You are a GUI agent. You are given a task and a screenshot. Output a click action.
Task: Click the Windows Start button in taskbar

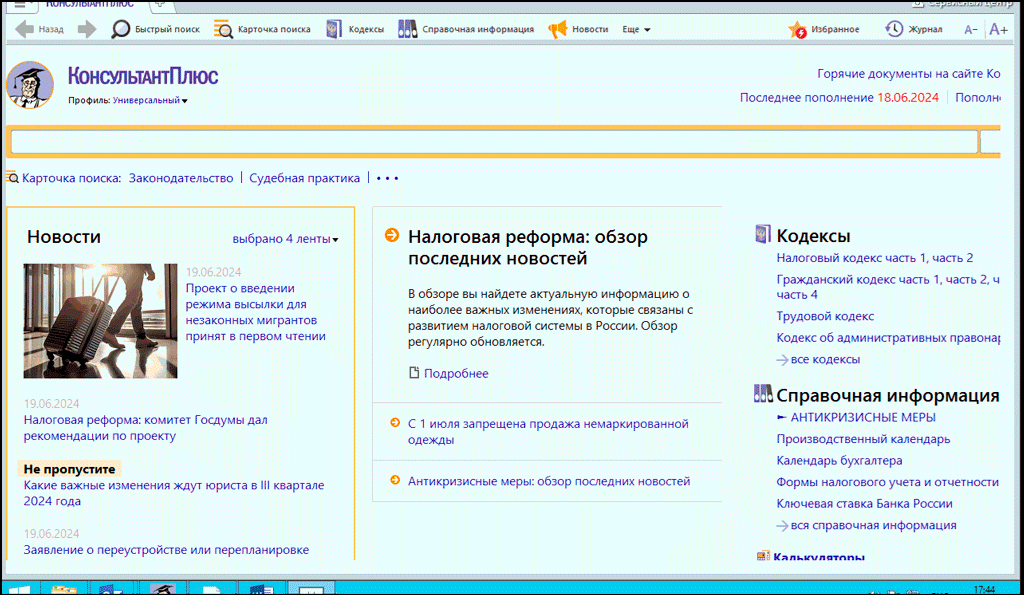20,589
